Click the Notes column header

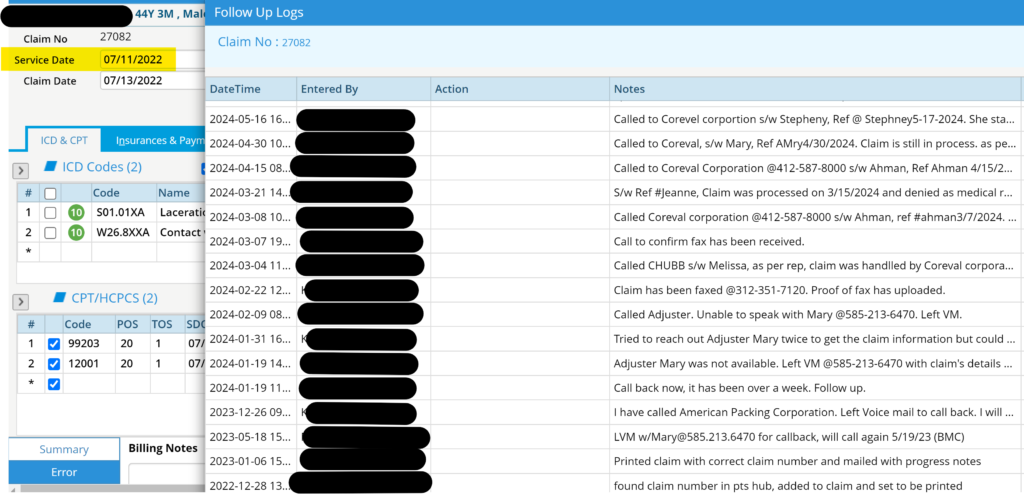pyautogui.click(x=629, y=89)
